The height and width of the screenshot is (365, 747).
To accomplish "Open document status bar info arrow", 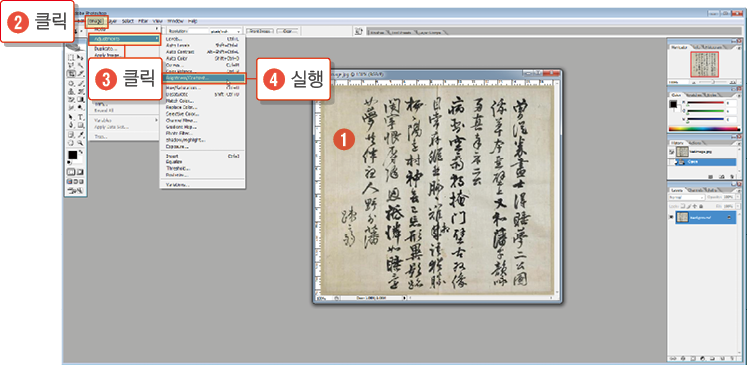I will pyautogui.click(x=405, y=298).
